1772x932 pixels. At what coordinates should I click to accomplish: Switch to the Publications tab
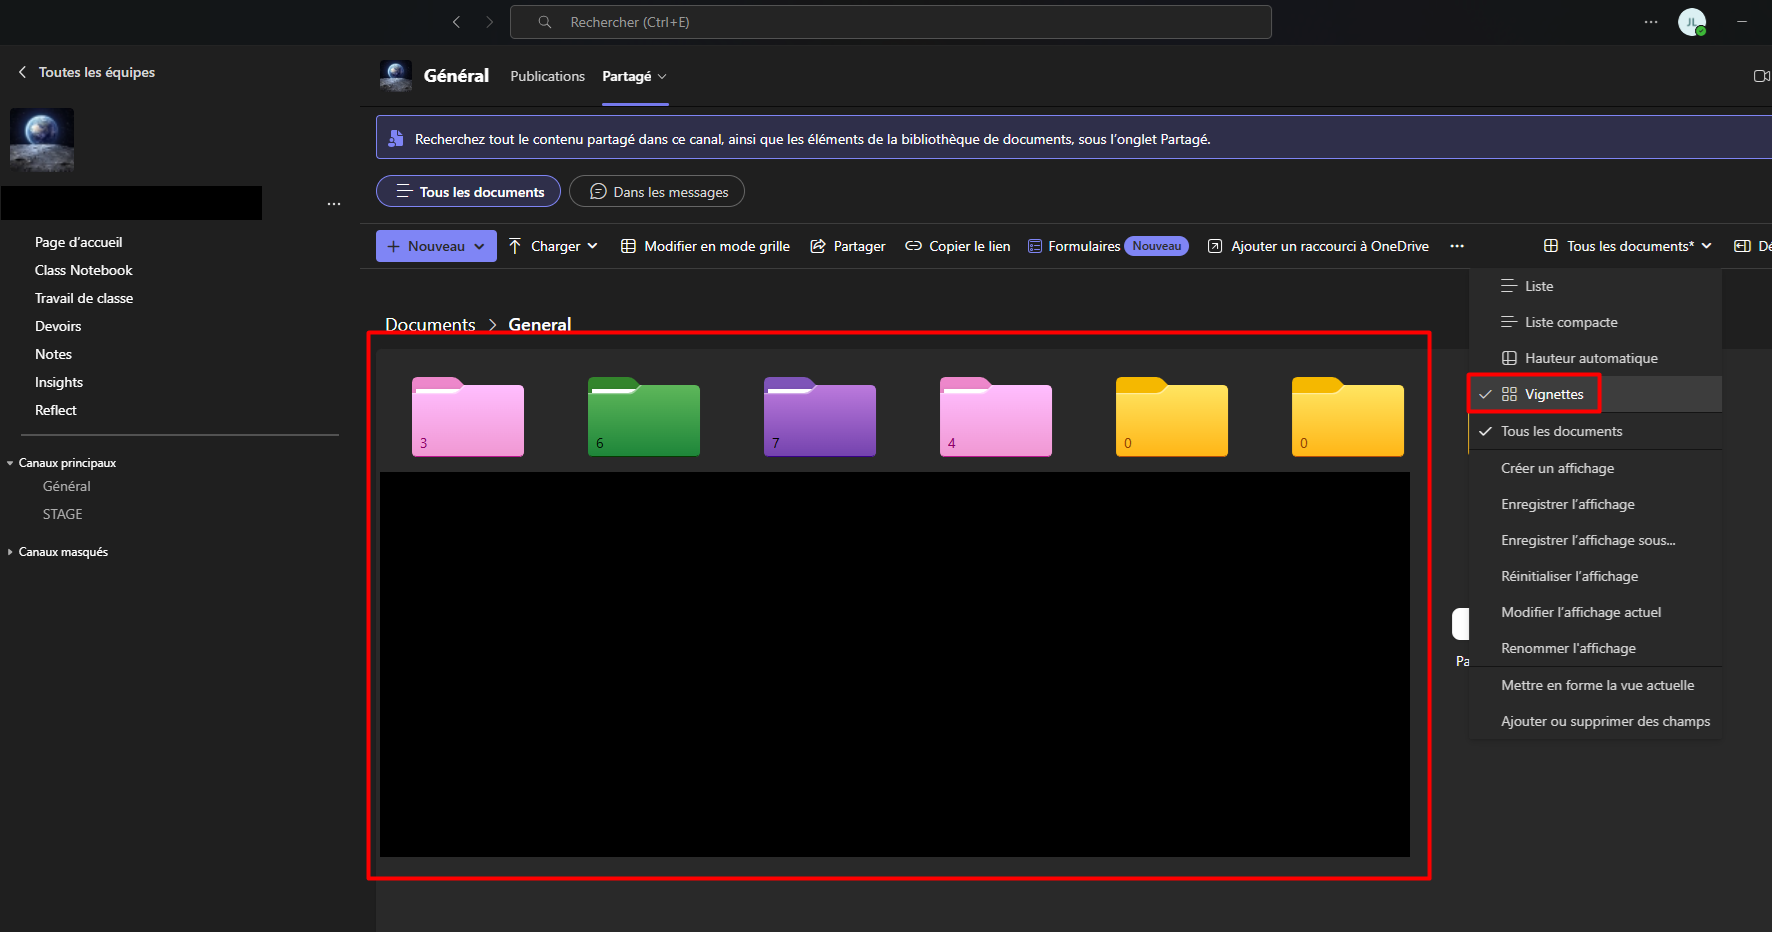(547, 76)
